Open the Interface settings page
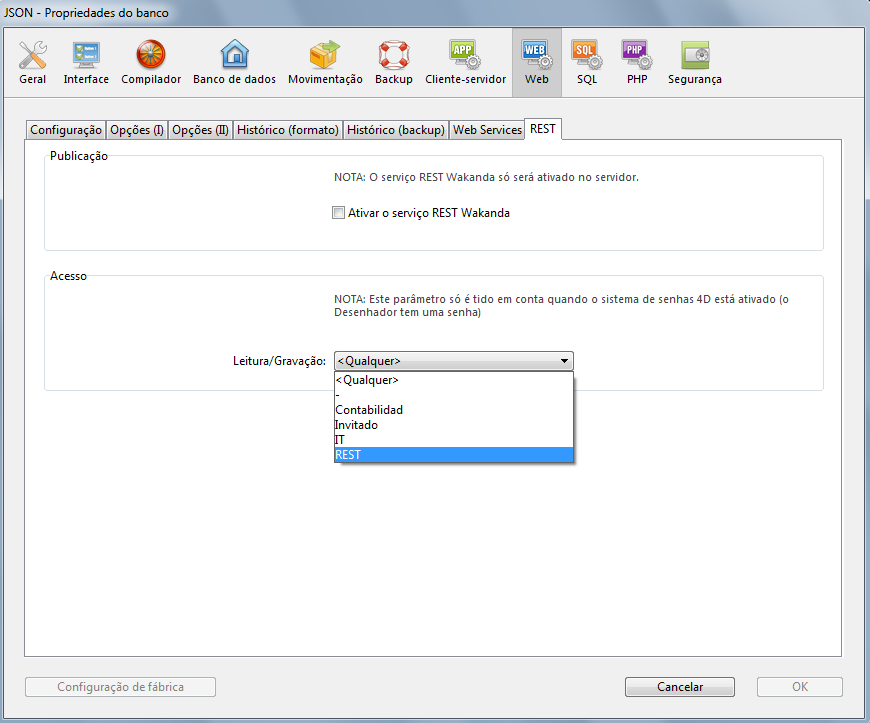The height and width of the screenshot is (723, 870). [86, 63]
